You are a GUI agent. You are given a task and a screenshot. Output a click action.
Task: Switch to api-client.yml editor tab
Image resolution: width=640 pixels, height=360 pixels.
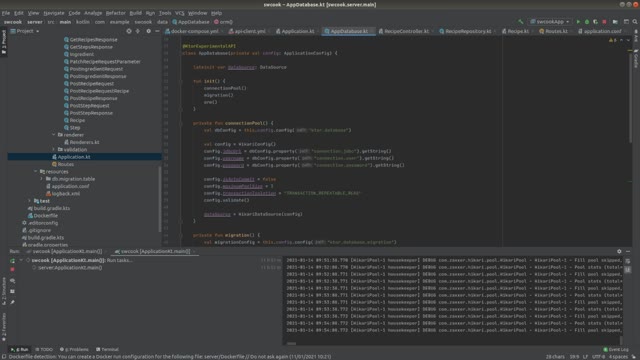pyautogui.click(x=249, y=31)
